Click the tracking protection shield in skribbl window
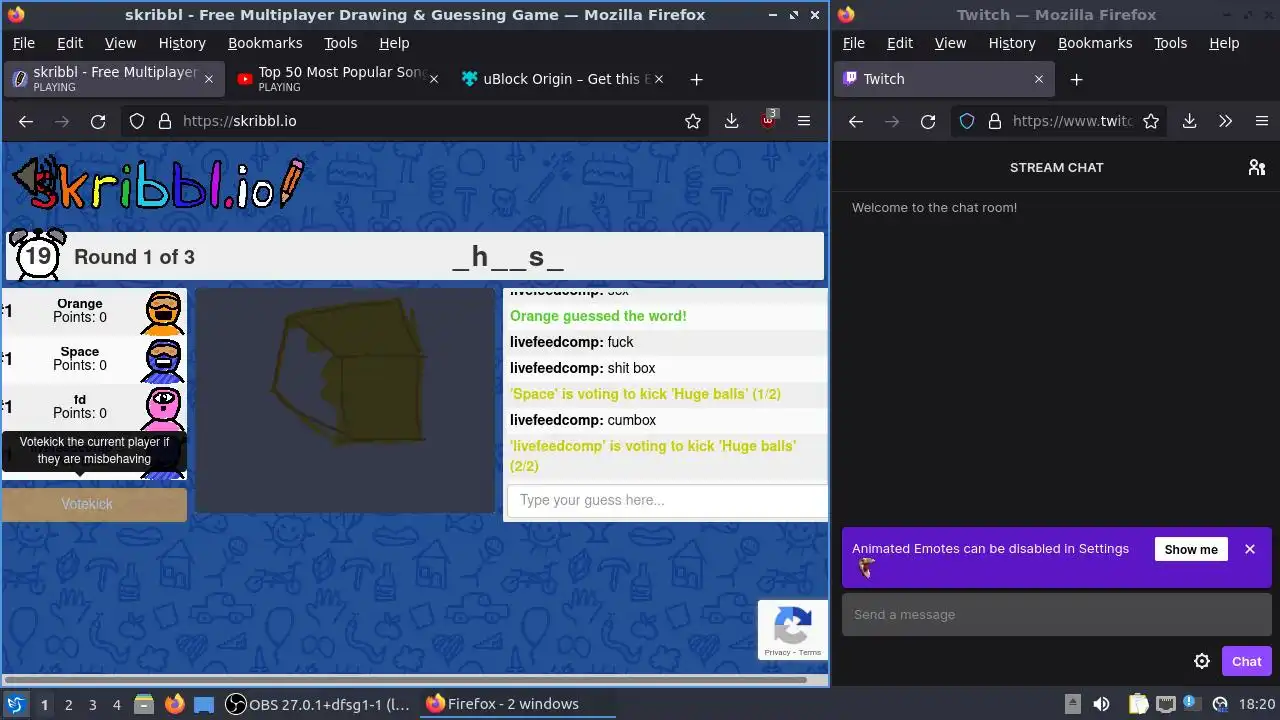 (137, 121)
